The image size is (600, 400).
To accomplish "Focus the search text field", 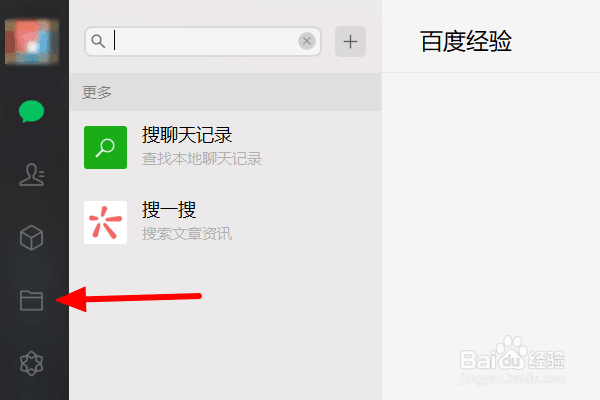I will (x=205, y=41).
